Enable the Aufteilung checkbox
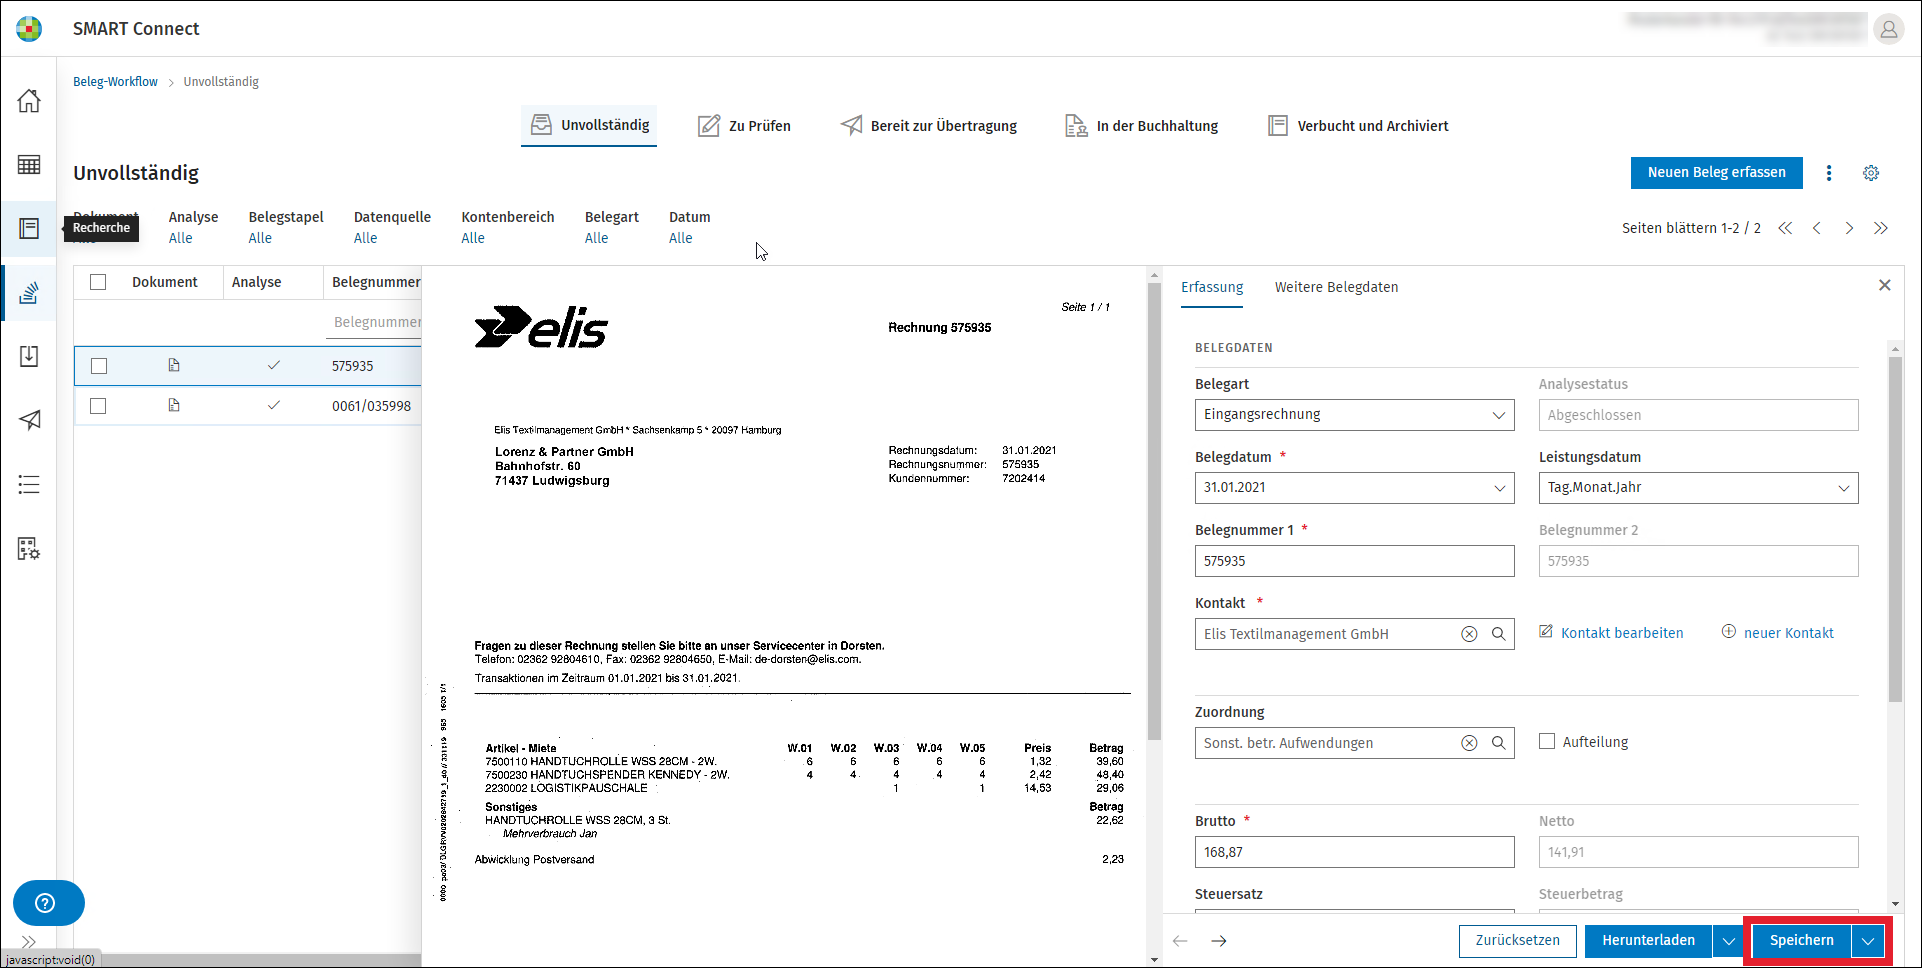Screen dimensions: 1922x968 coord(1547,741)
